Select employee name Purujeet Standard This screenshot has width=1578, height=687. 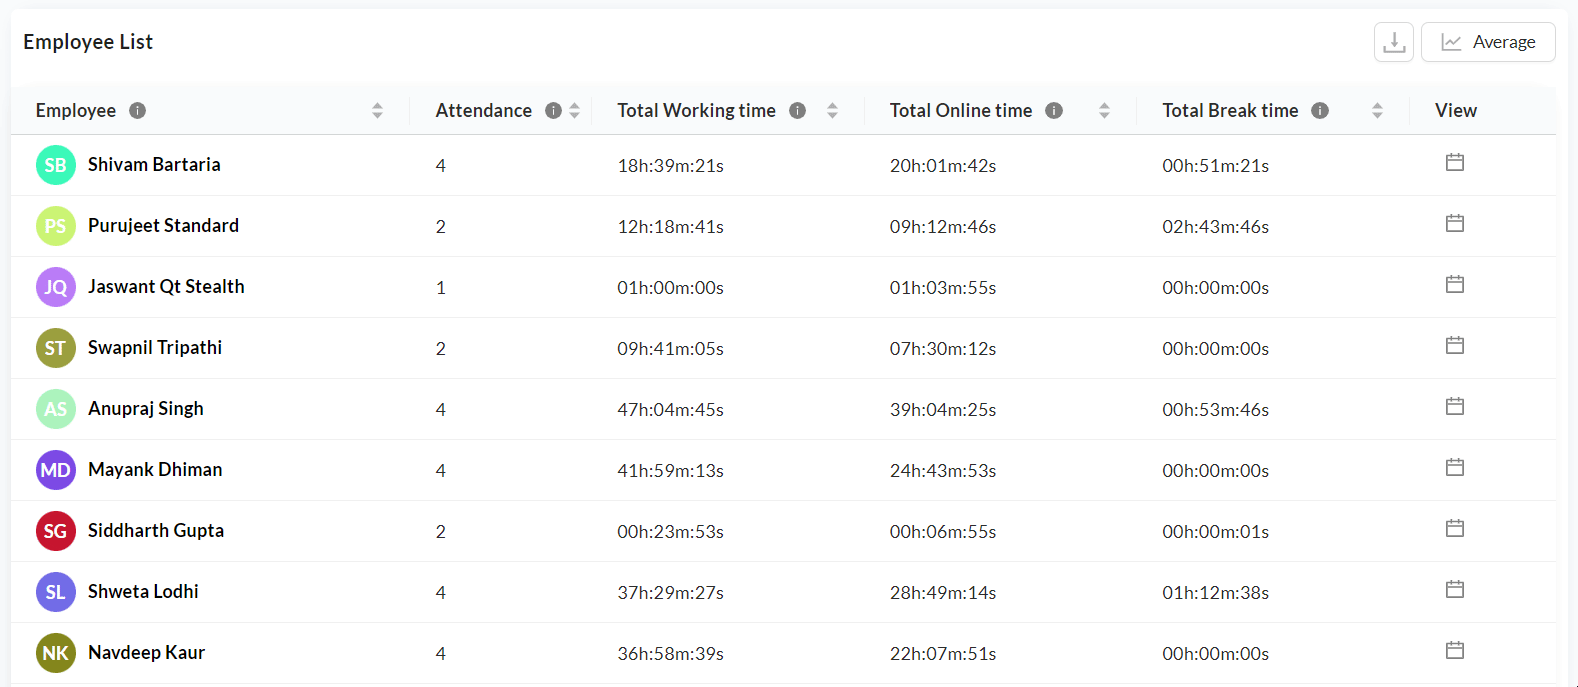click(x=163, y=226)
